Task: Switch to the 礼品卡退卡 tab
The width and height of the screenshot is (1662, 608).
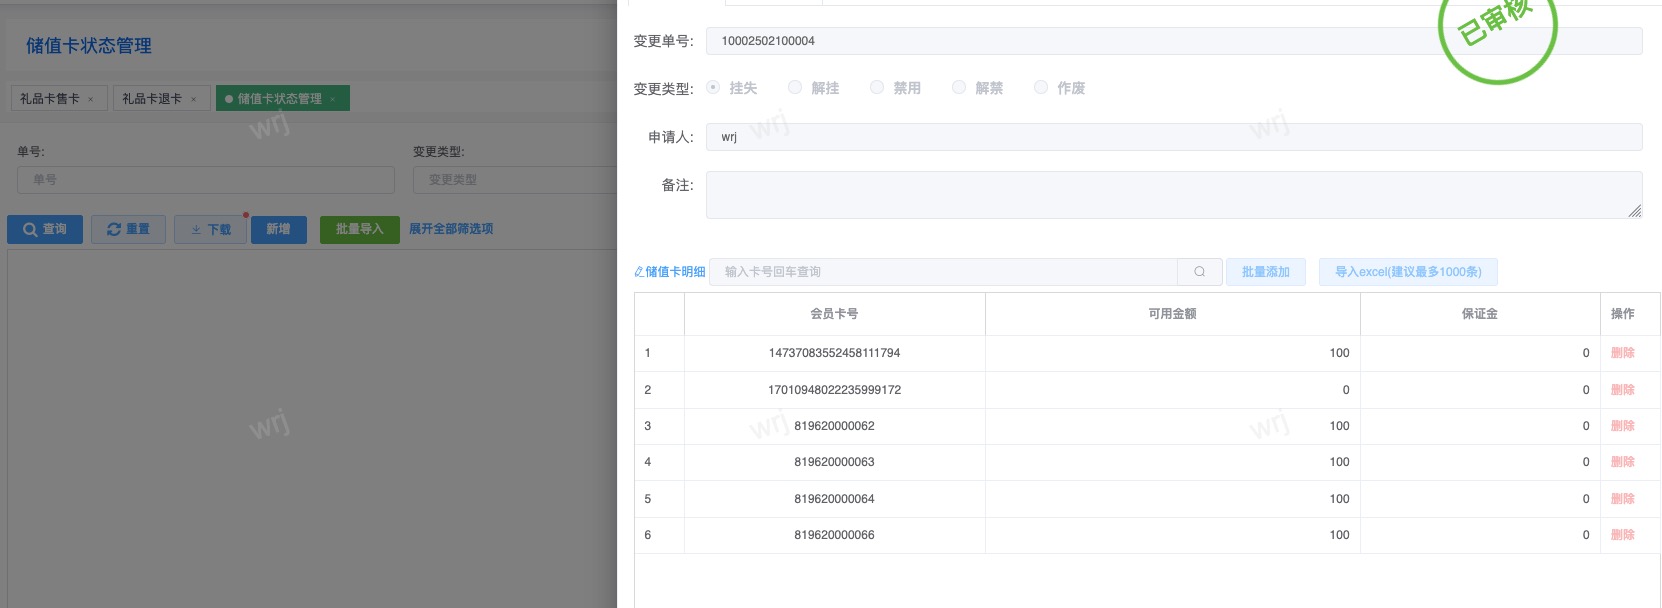Action: coord(152,99)
